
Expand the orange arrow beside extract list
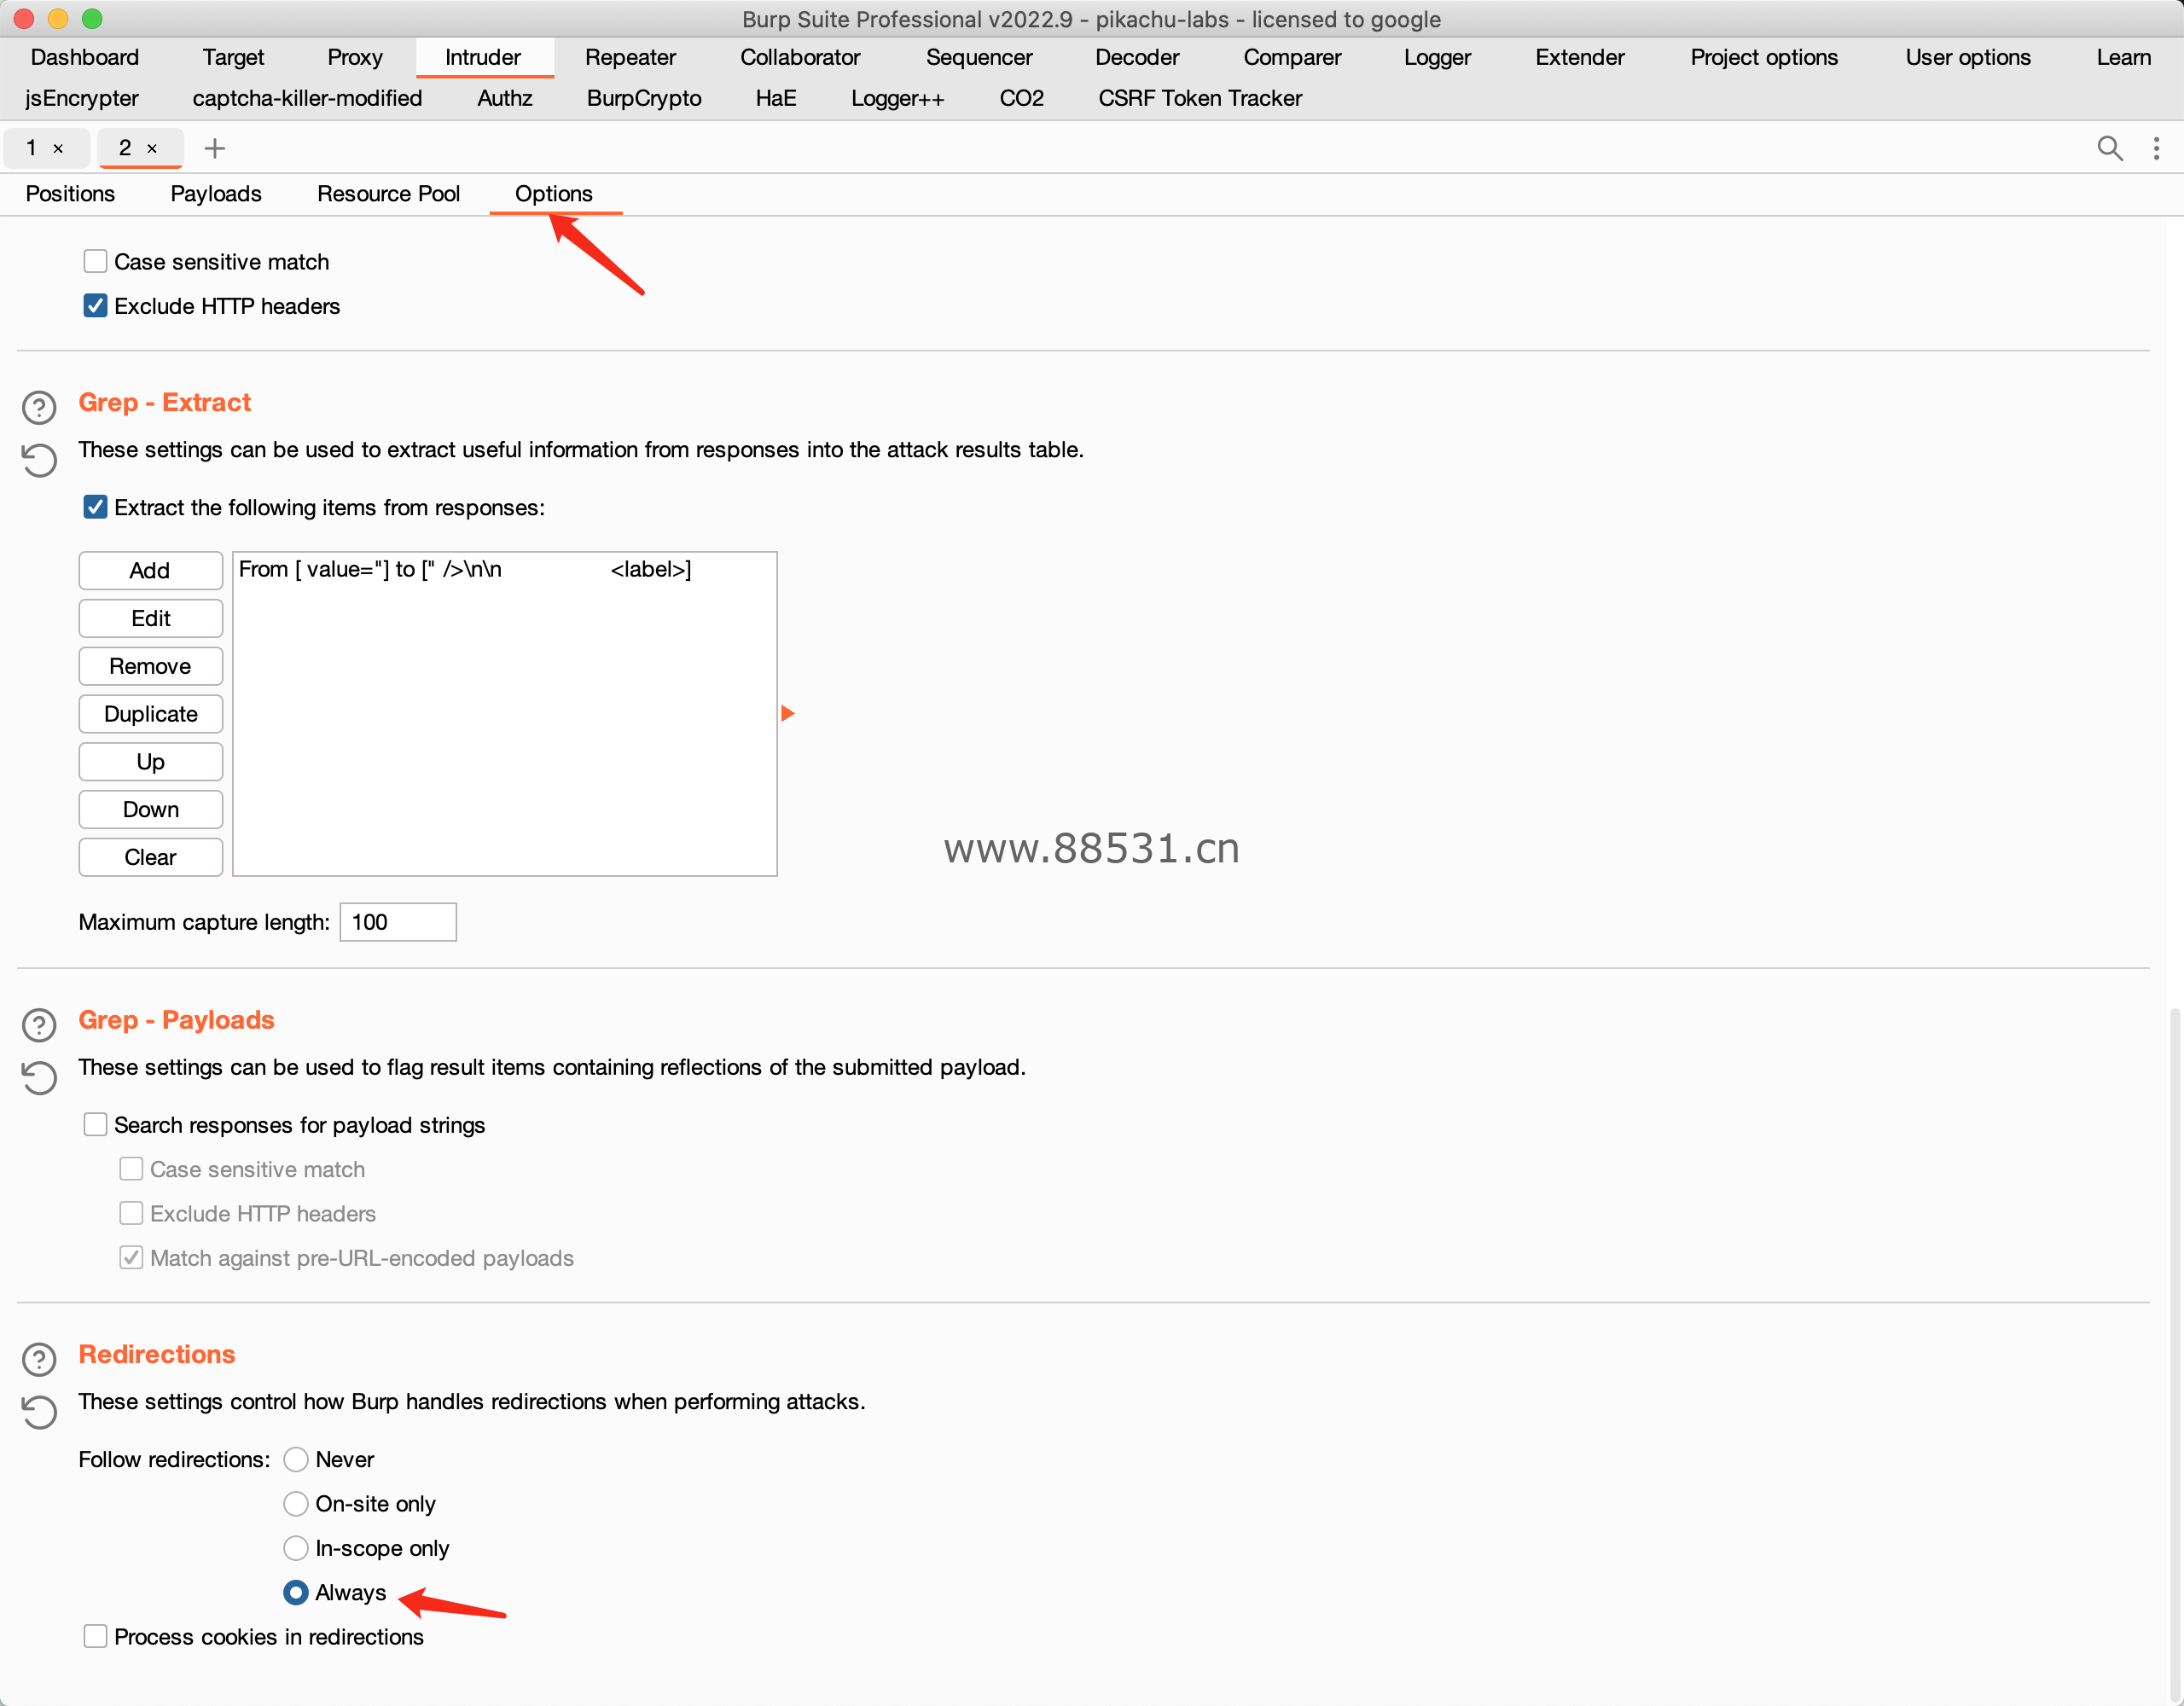[788, 713]
